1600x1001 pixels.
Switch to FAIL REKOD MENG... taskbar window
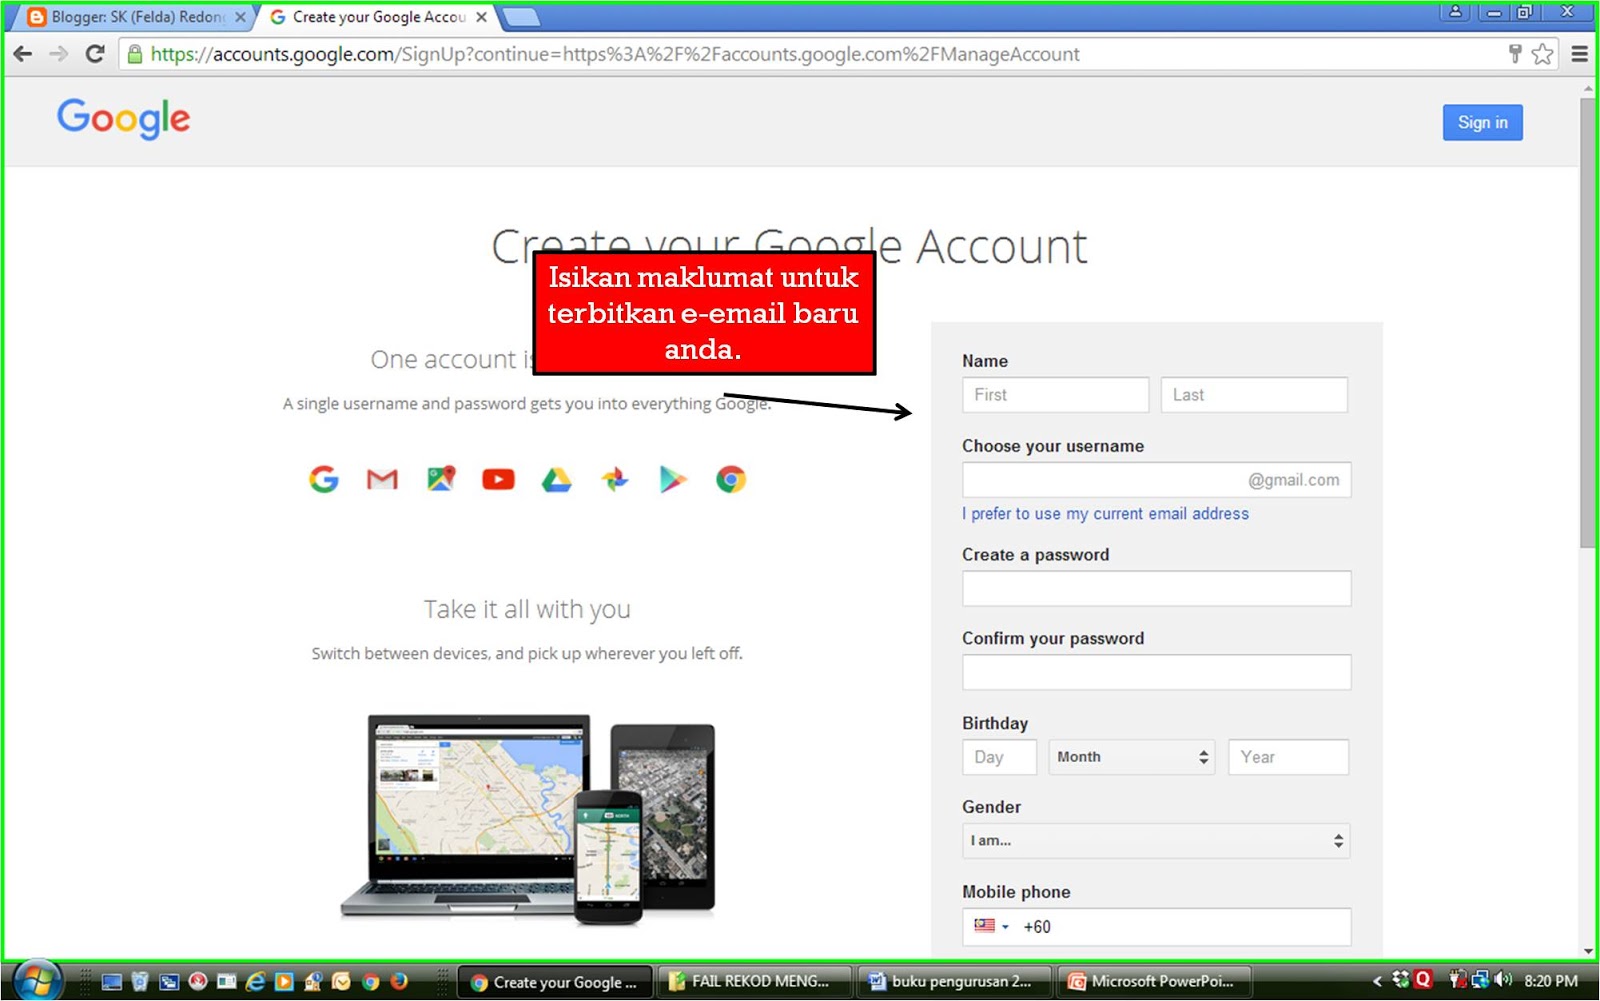[x=755, y=981]
